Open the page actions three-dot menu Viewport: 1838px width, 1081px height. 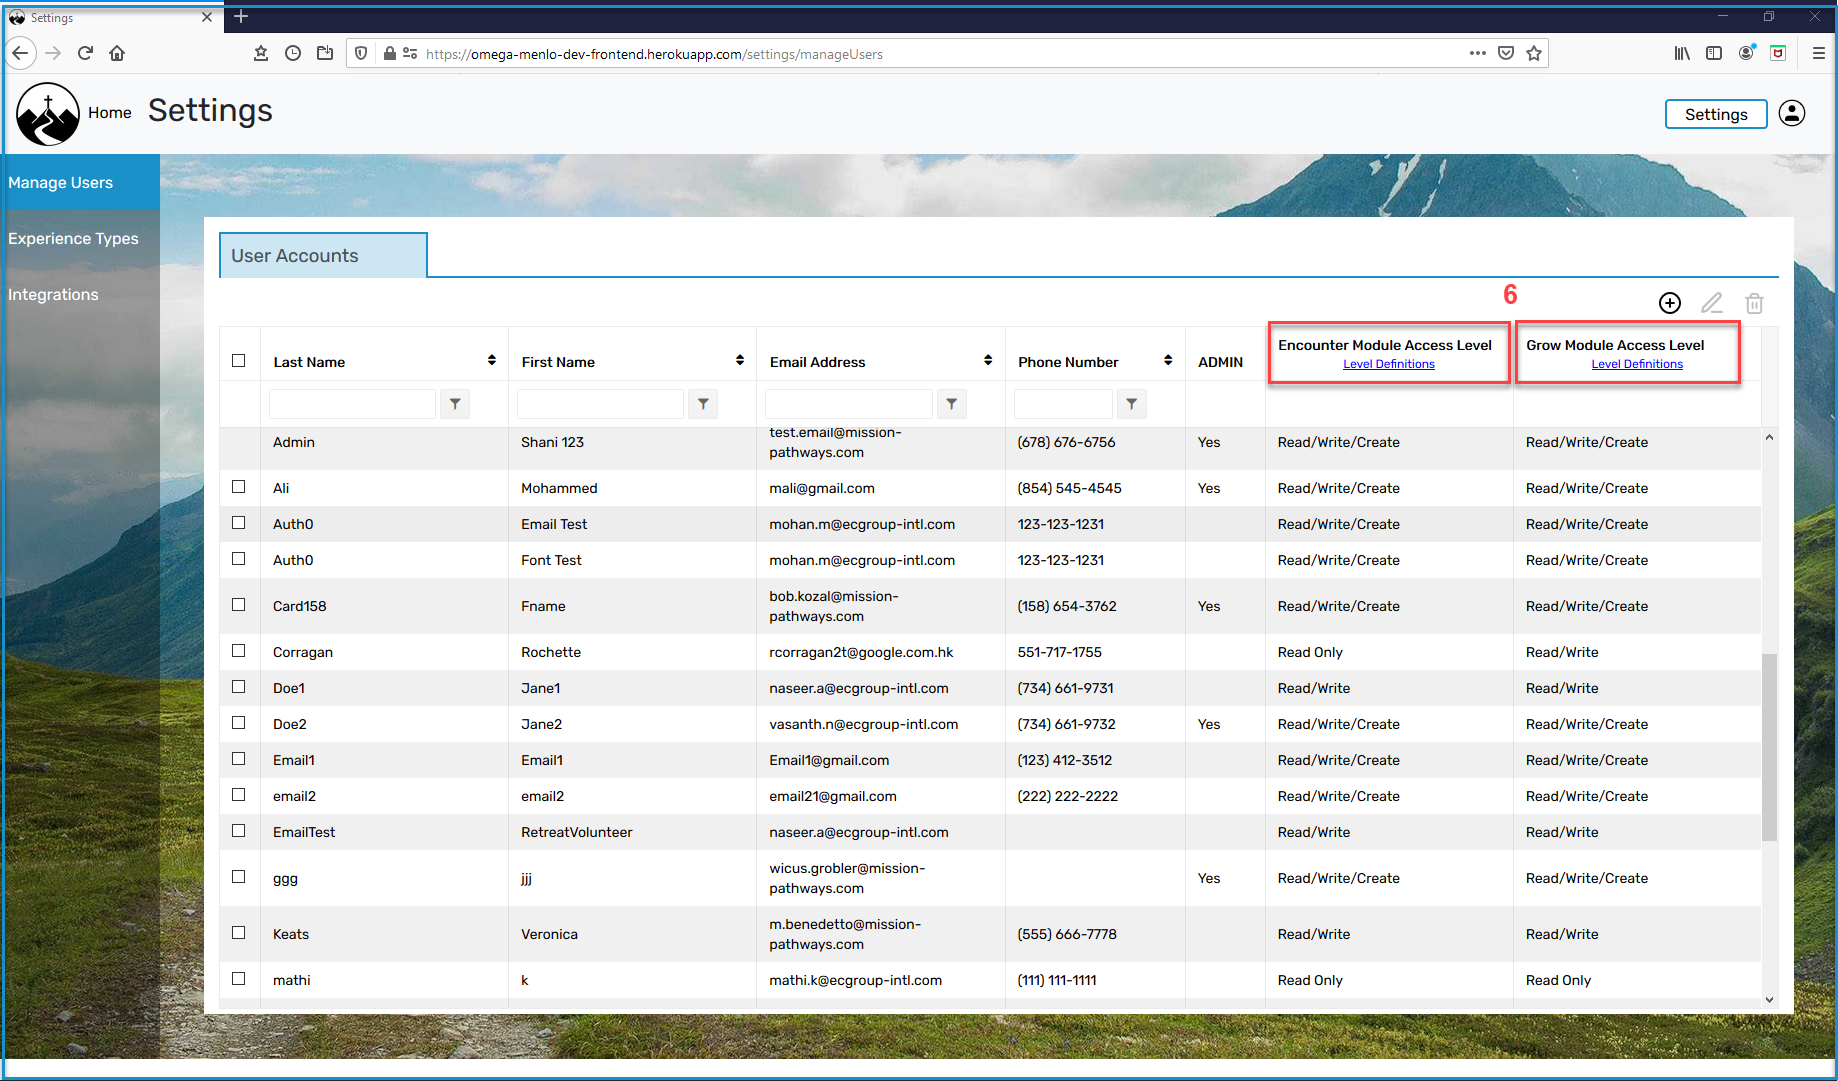pos(1478,54)
